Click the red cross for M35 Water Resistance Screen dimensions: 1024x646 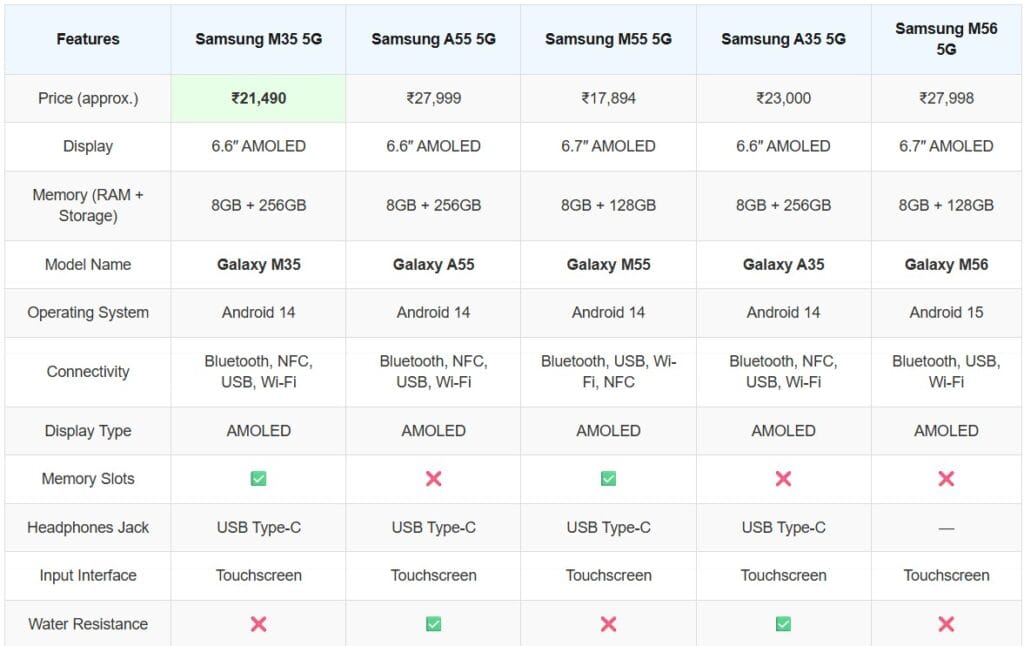(259, 624)
